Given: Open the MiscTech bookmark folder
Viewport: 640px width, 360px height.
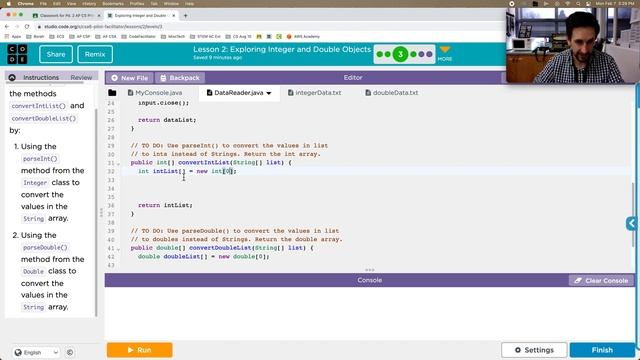Looking at the screenshot, I should tap(173, 36).
